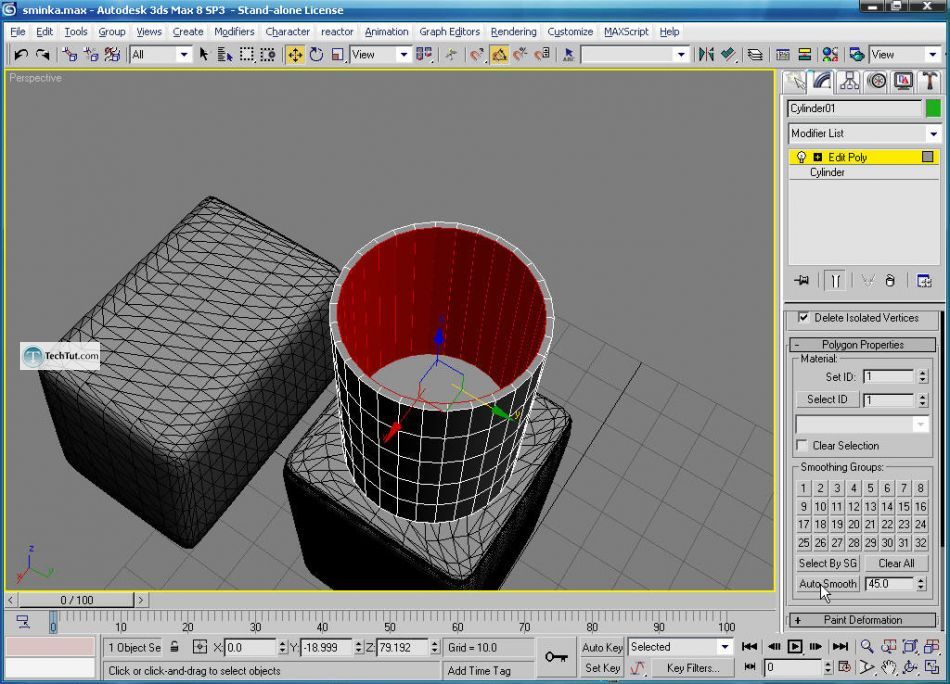Select Cylinder in the modifier stack
950x684 pixels.
tap(827, 173)
